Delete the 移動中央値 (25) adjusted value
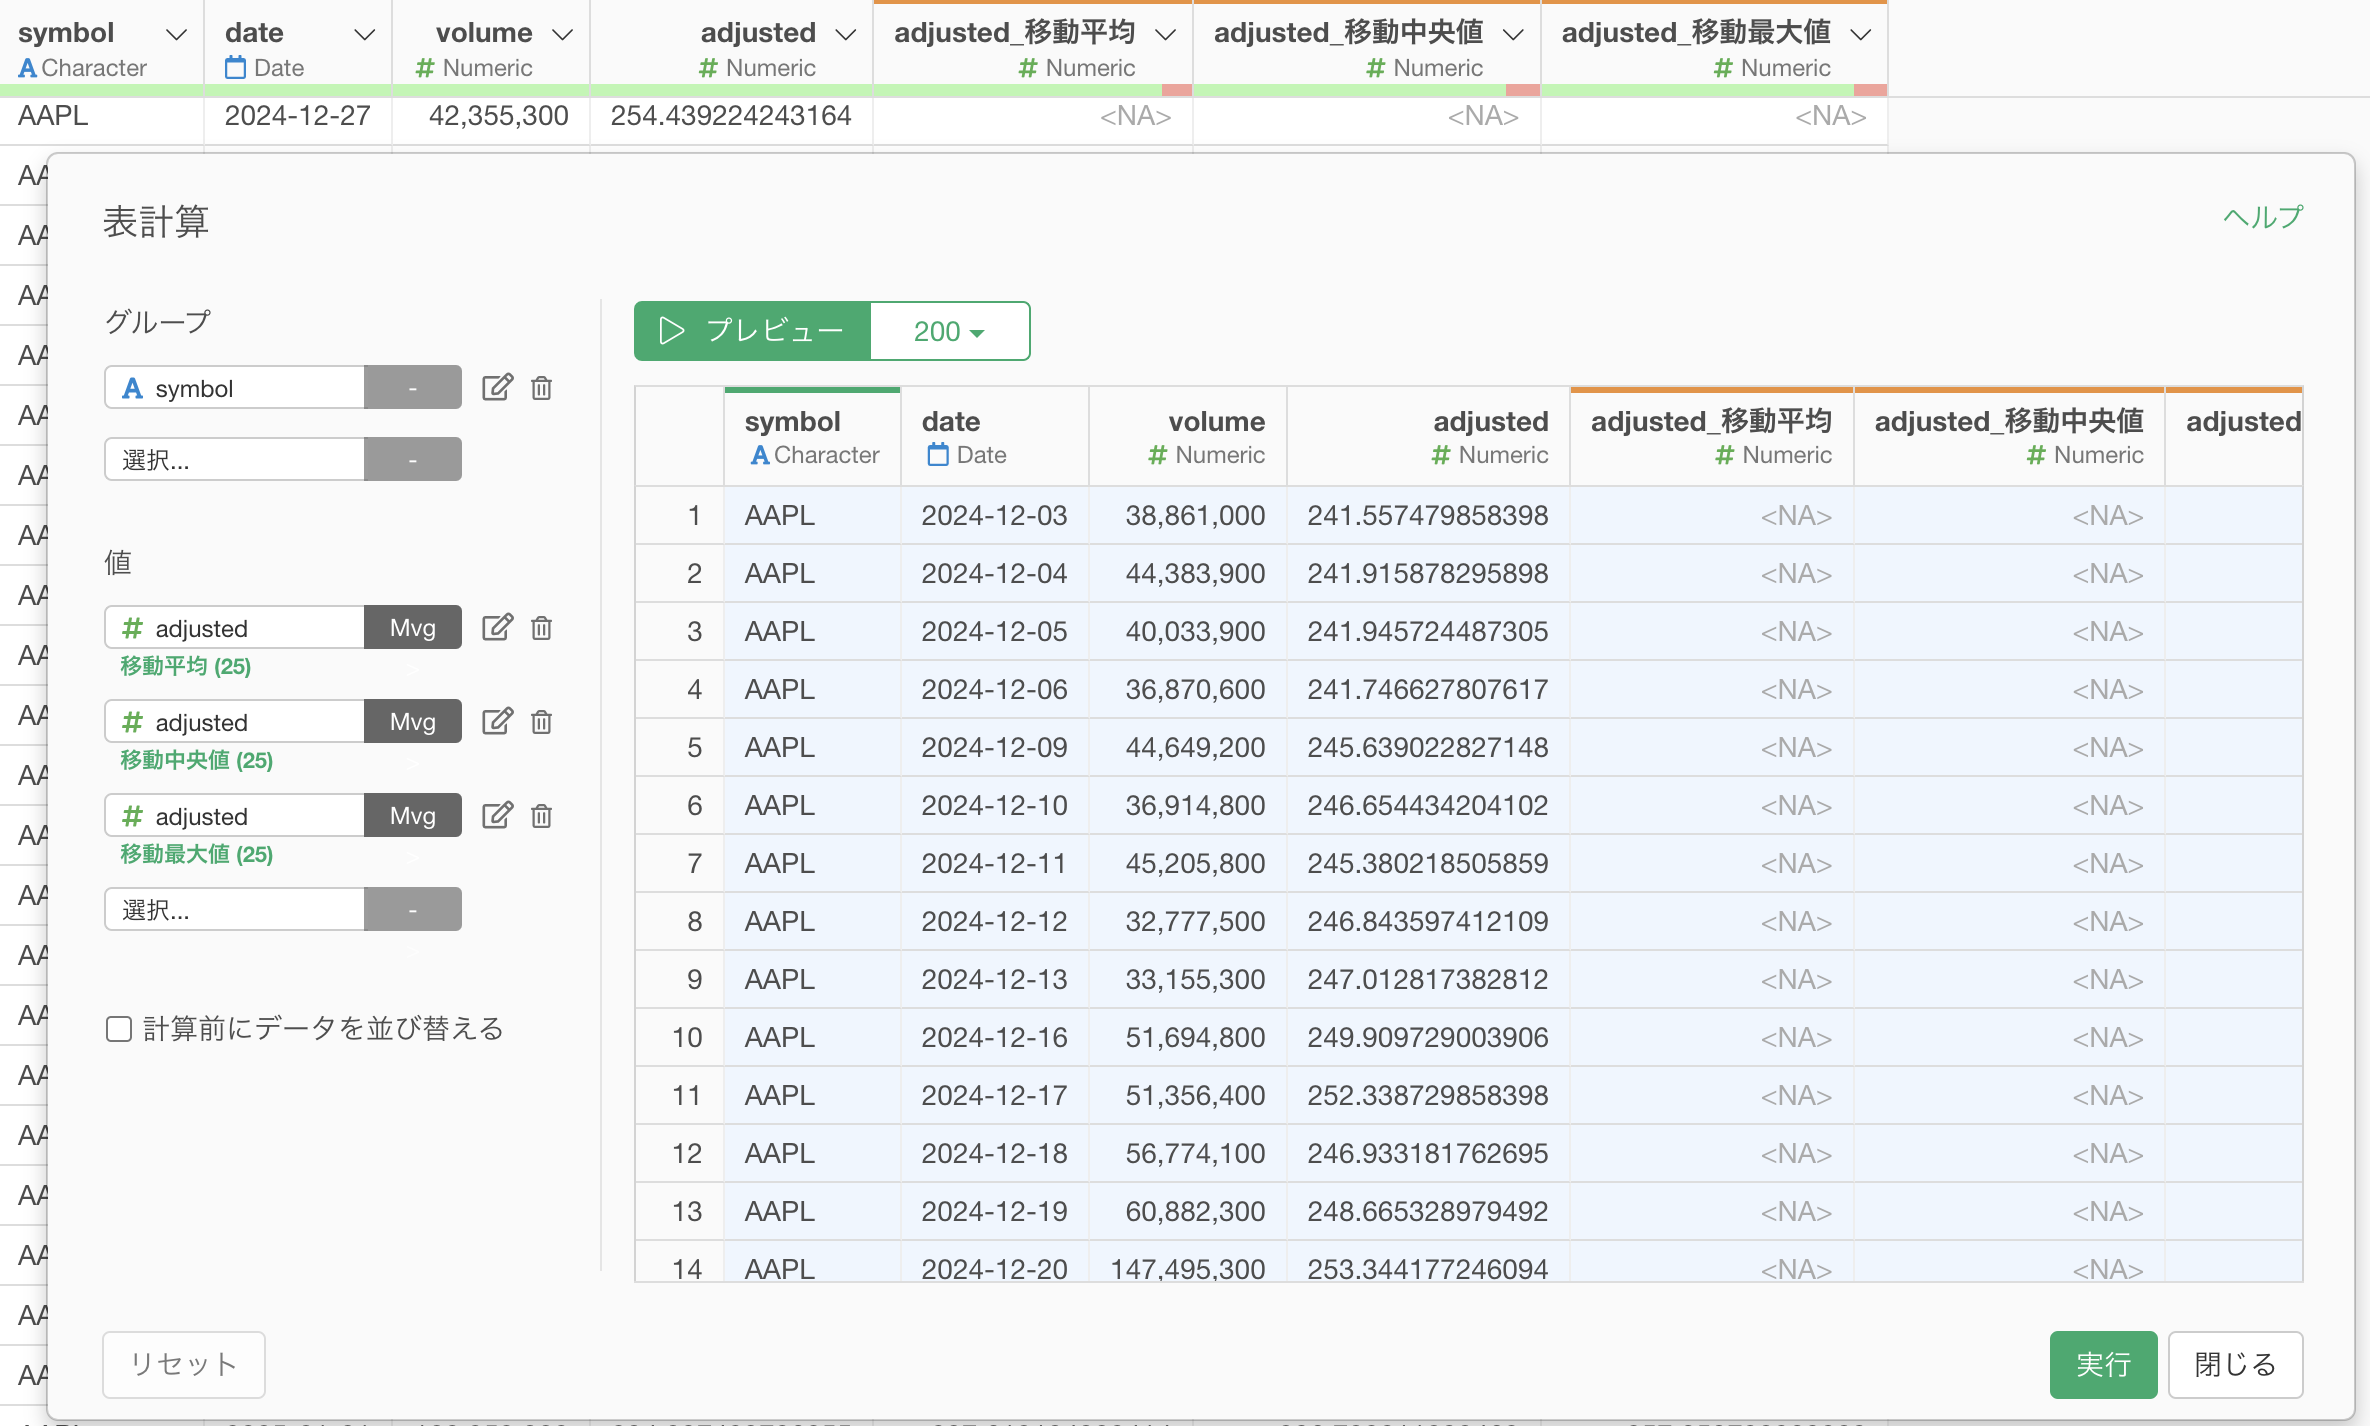Image resolution: width=2370 pixels, height=1426 pixels. [x=541, y=722]
